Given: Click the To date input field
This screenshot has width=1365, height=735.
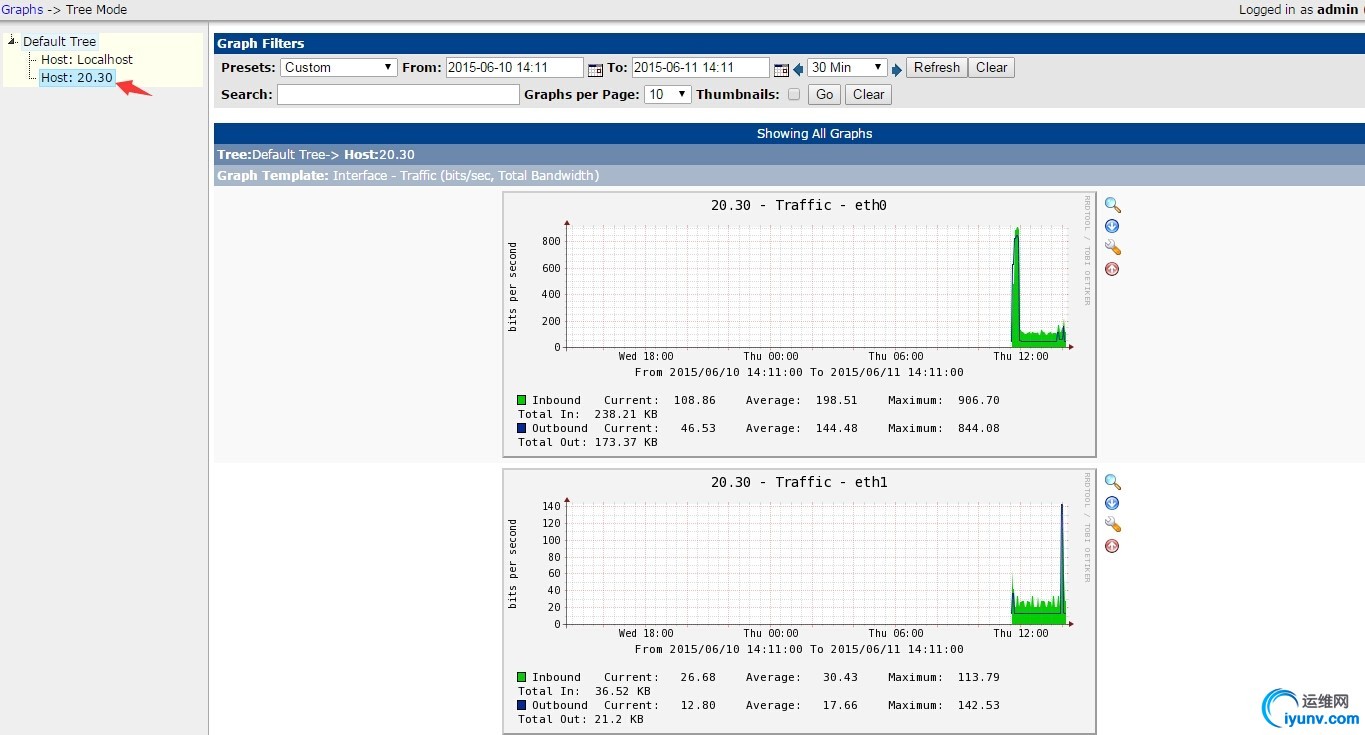Looking at the screenshot, I should point(701,68).
